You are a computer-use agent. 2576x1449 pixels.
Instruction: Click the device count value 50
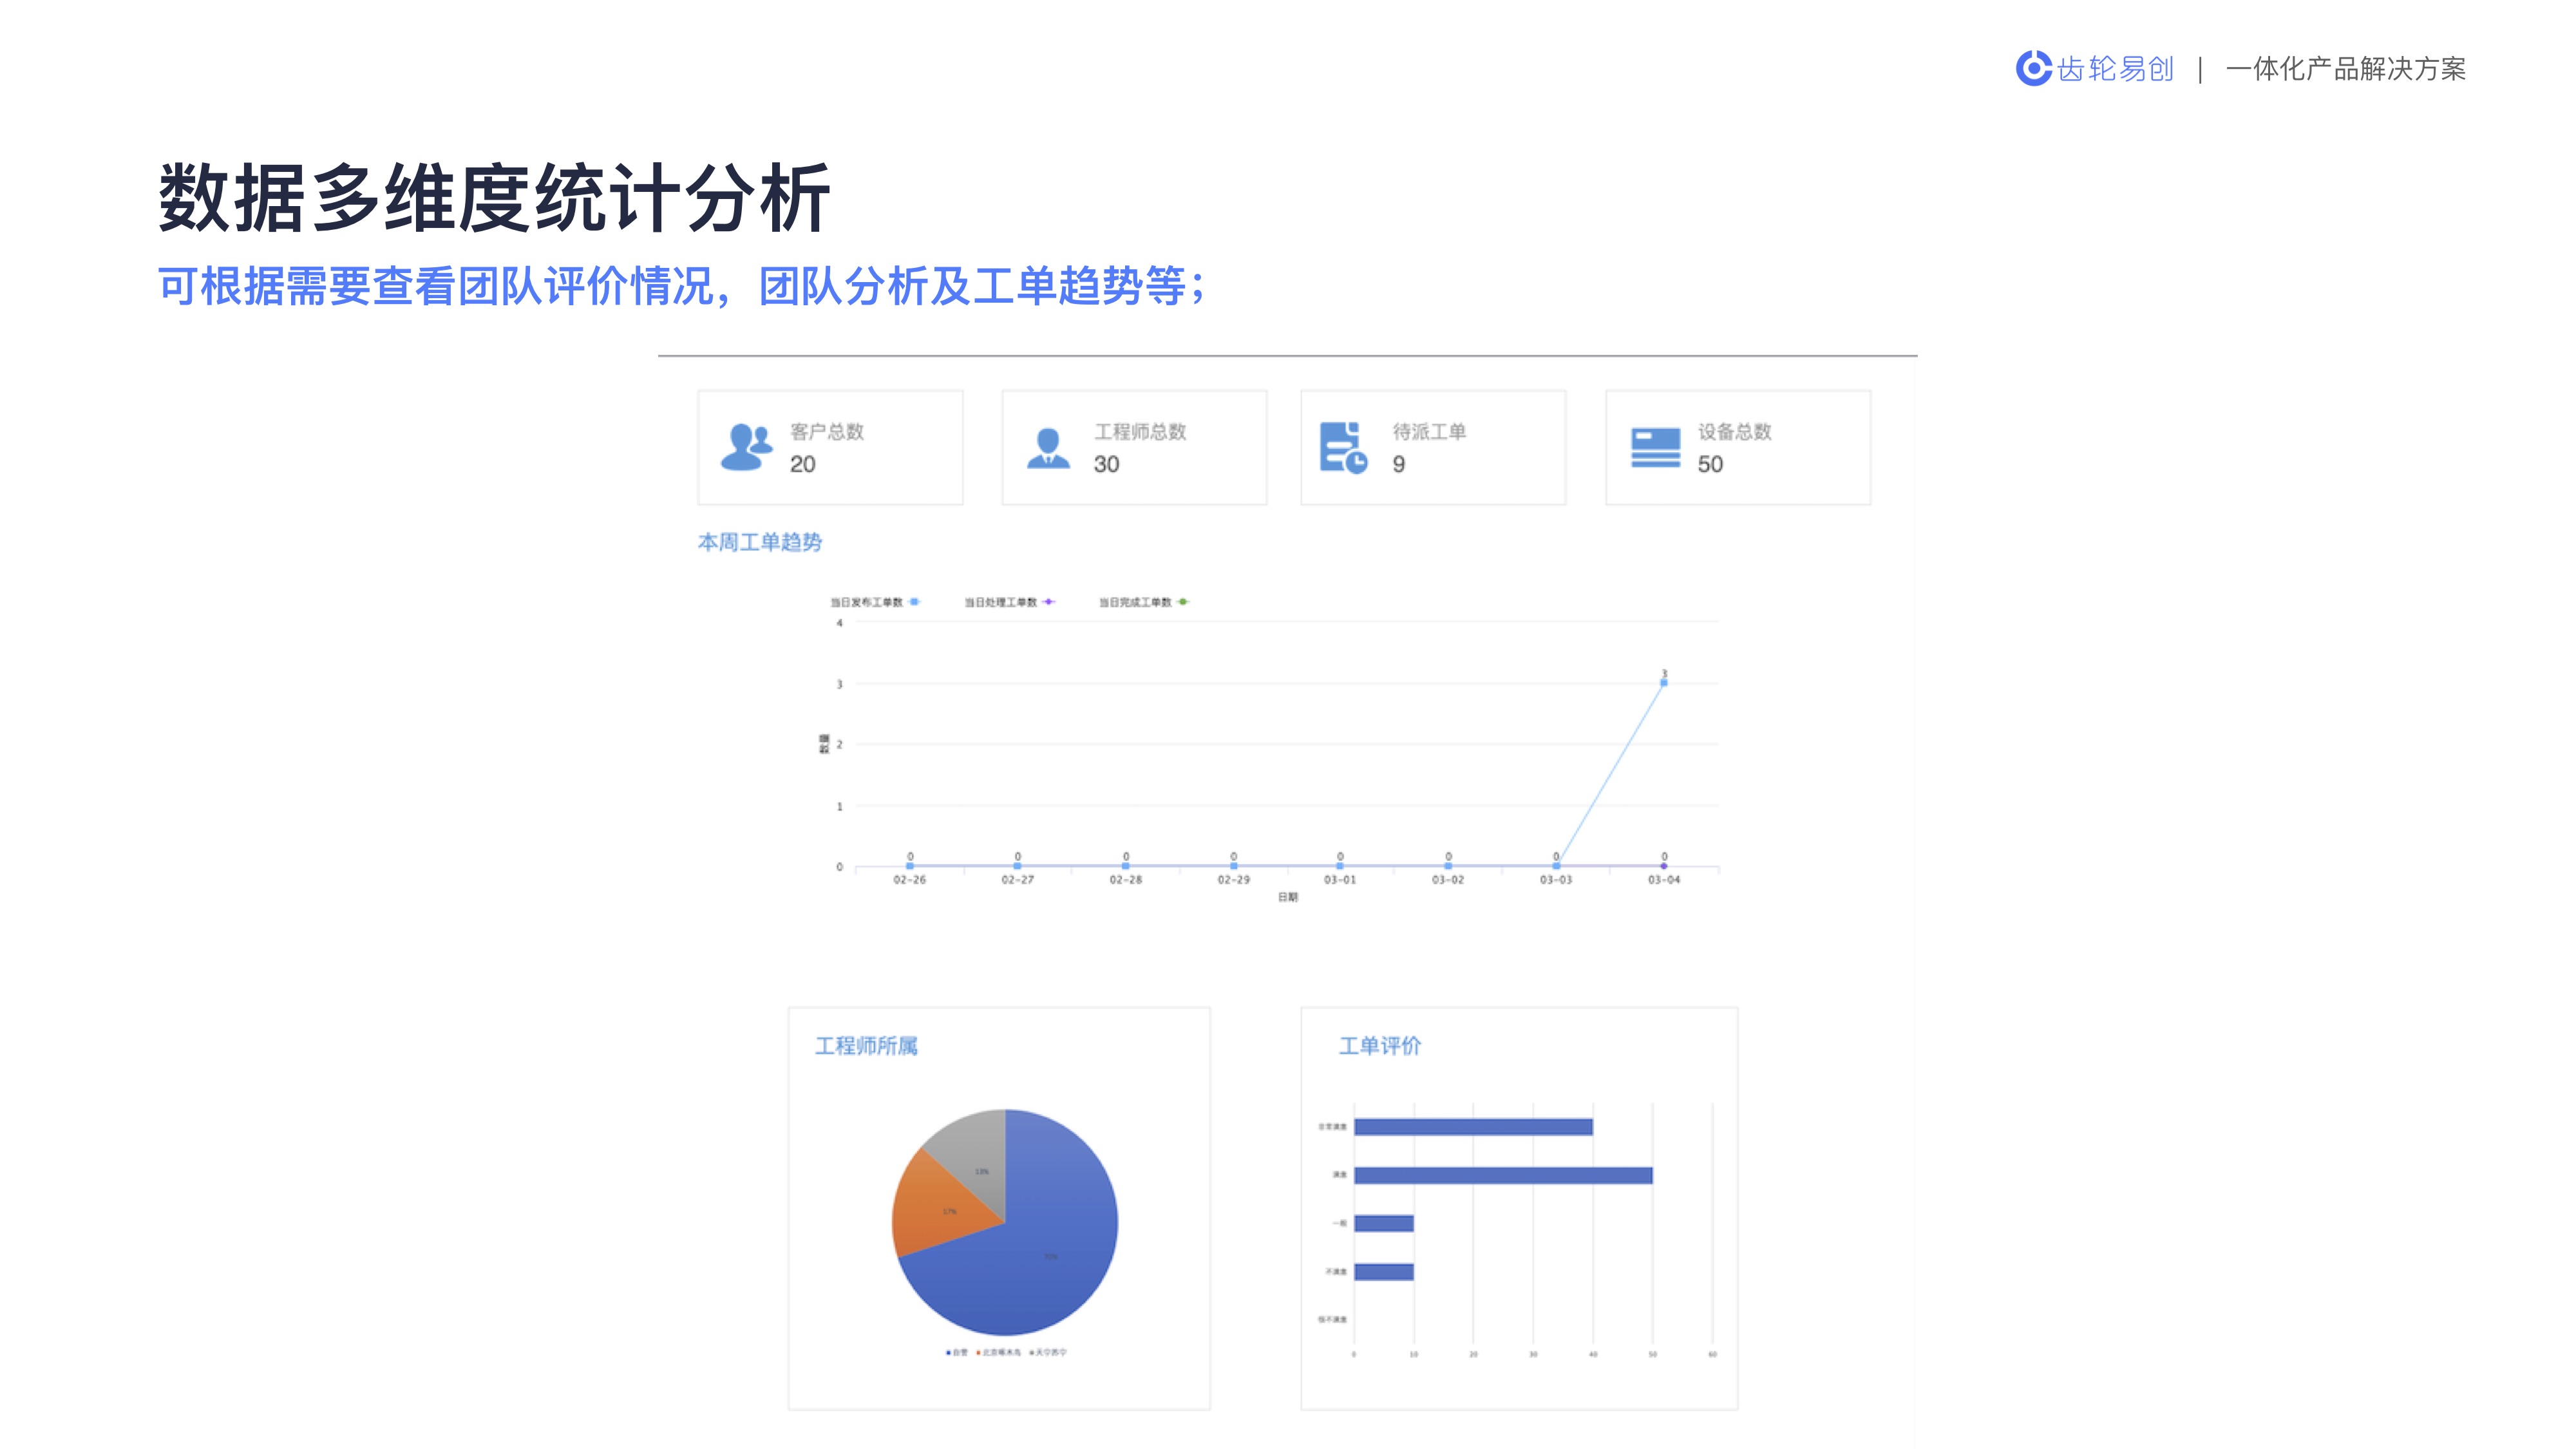(x=1710, y=464)
